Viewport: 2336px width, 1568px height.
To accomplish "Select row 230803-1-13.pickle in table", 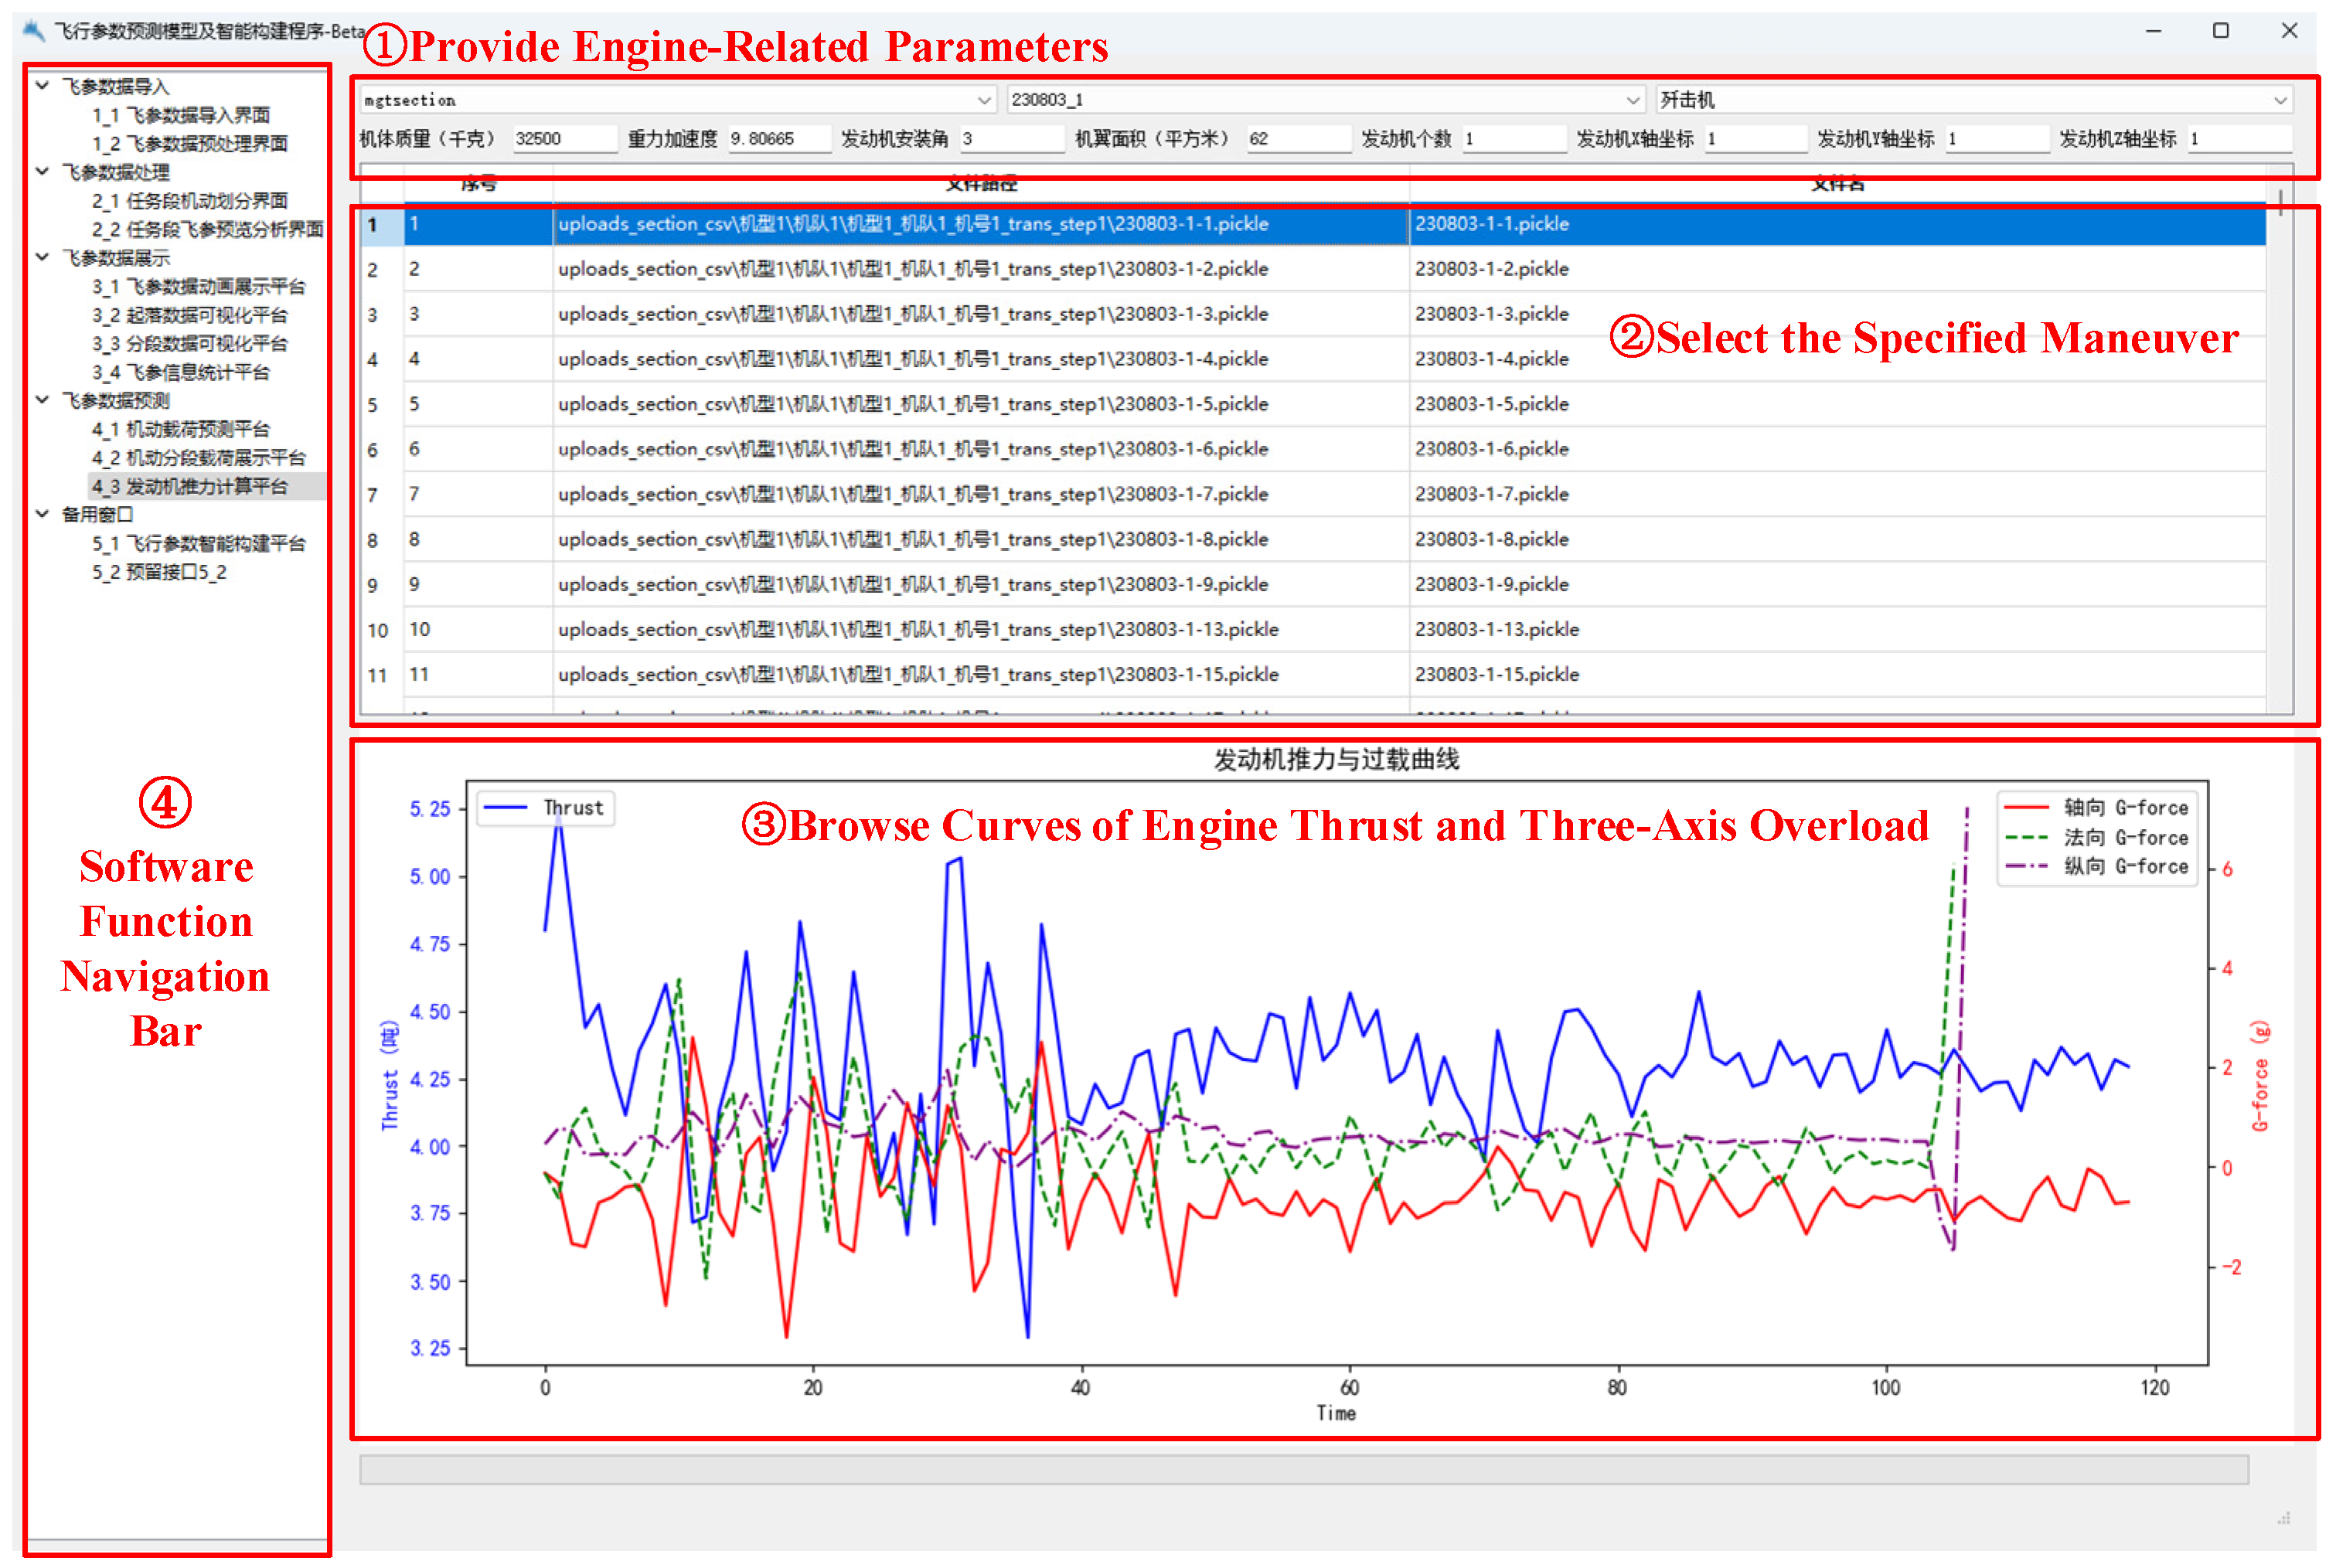I will (1496, 630).
